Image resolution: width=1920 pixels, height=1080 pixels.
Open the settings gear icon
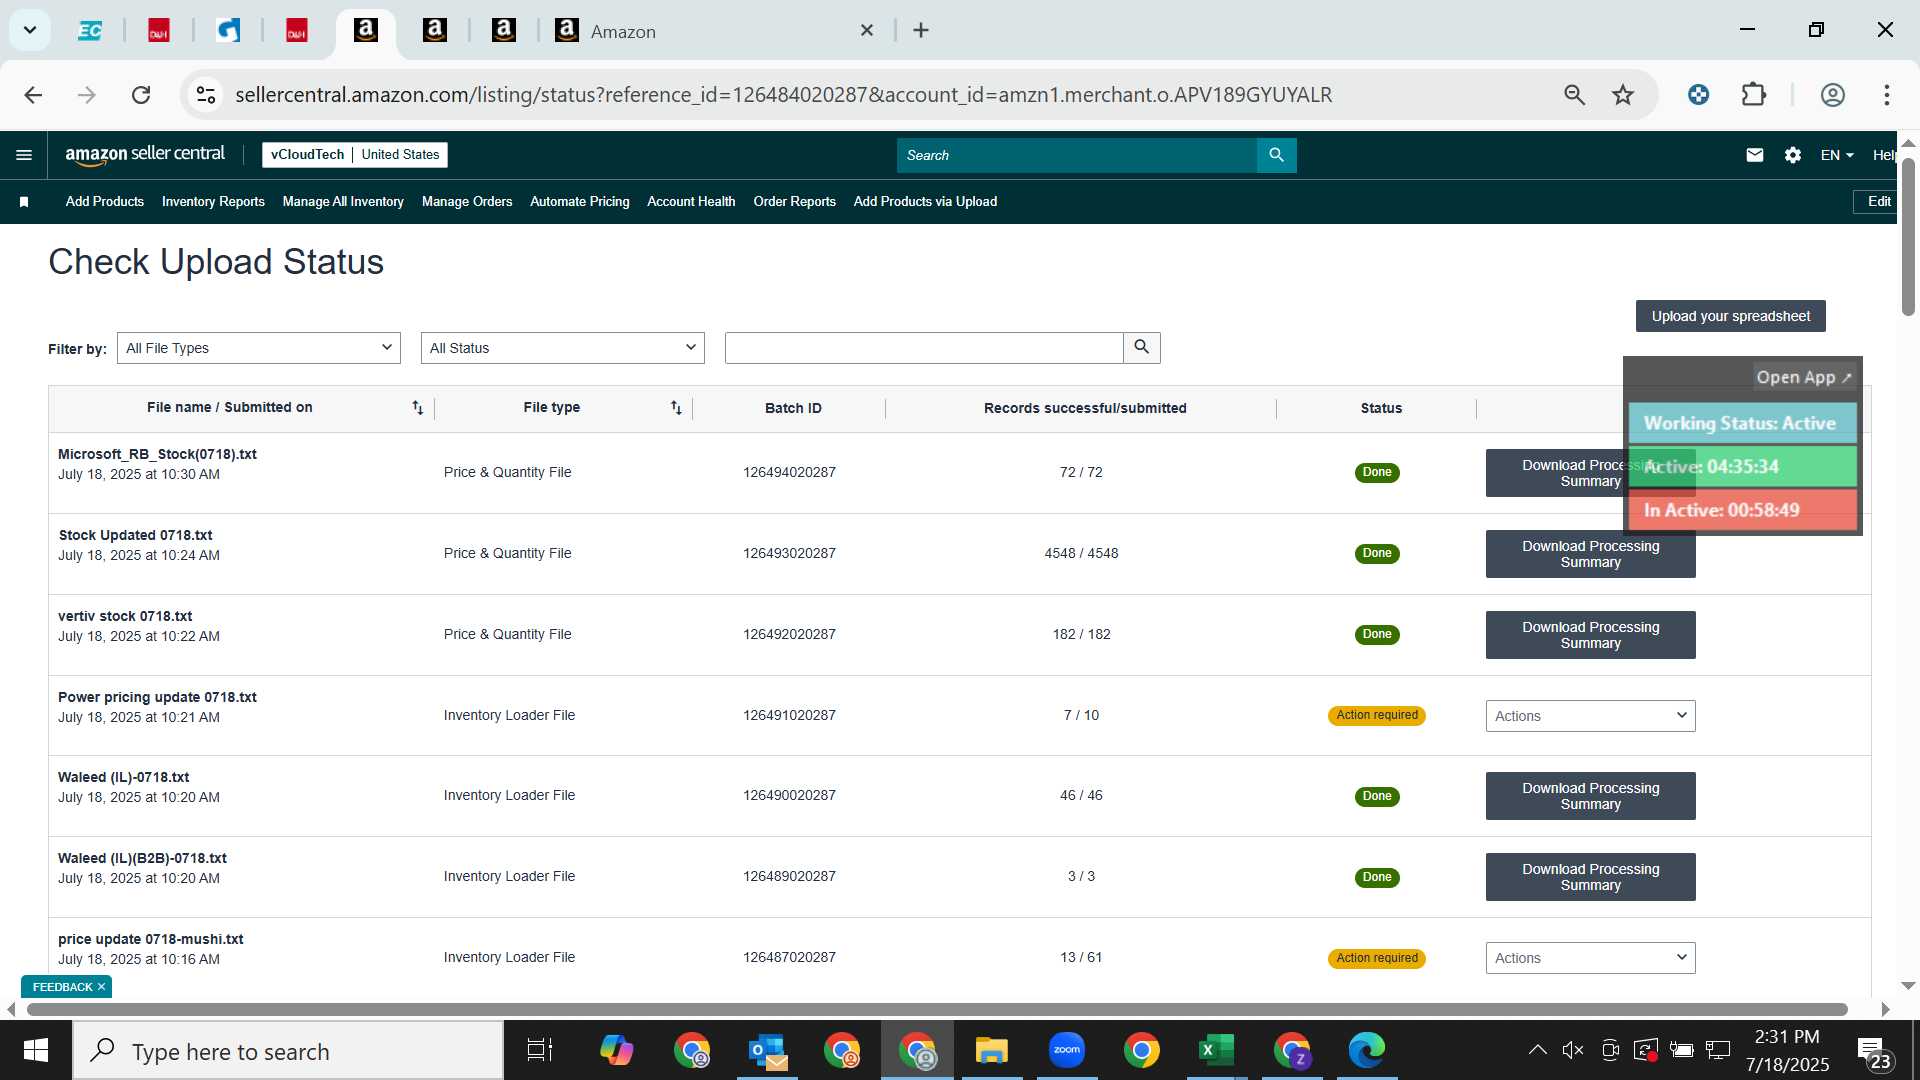pyautogui.click(x=1792, y=155)
